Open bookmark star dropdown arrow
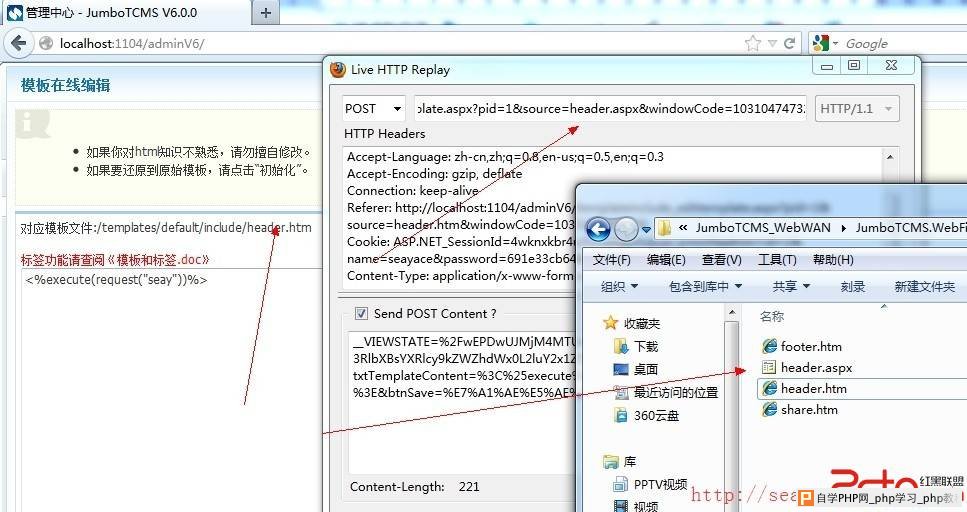The width and height of the screenshot is (967, 512). click(772, 43)
